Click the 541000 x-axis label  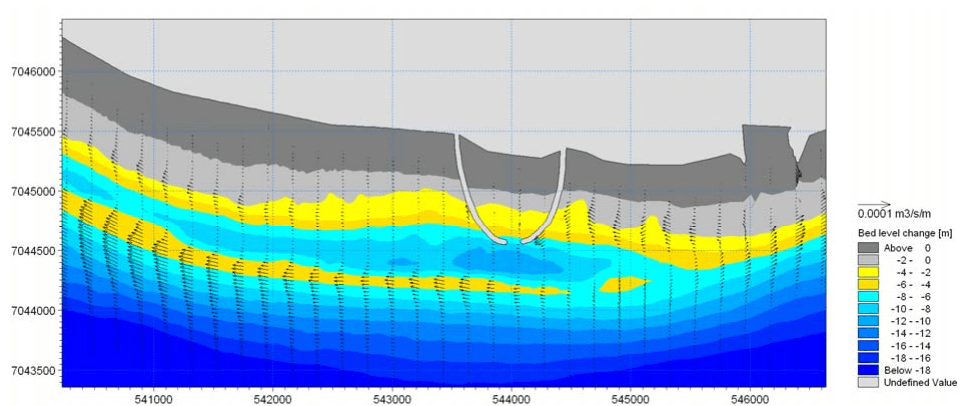(x=153, y=398)
